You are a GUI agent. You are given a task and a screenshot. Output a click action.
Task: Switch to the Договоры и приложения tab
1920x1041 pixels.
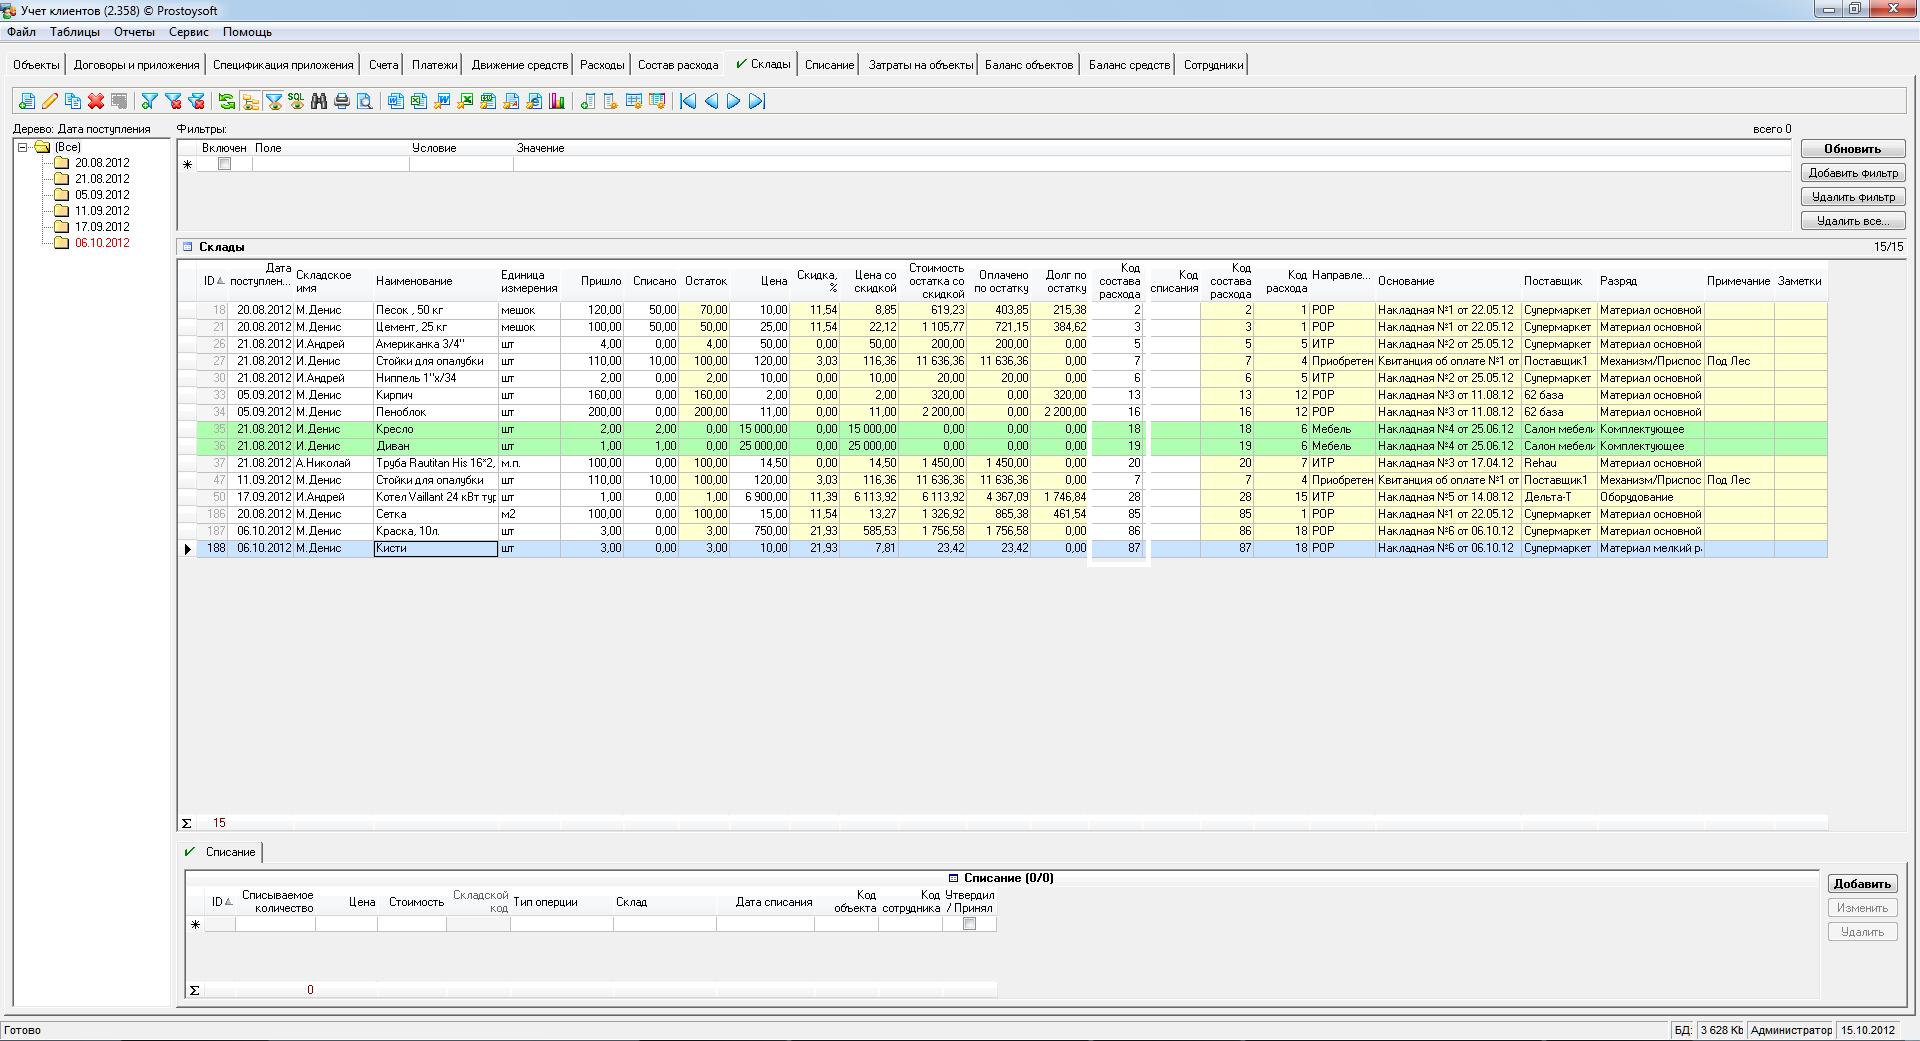(x=136, y=65)
